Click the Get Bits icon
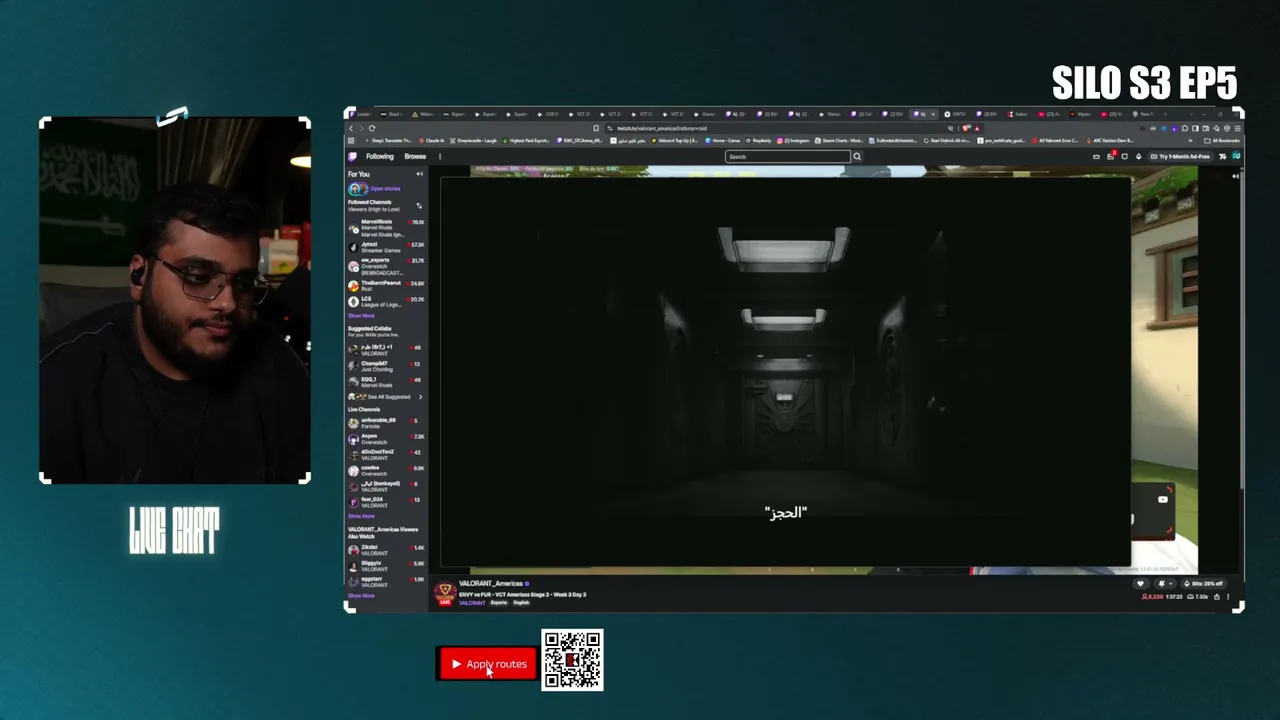This screenshot has width=1280, height=720. tap(1138, 157)
